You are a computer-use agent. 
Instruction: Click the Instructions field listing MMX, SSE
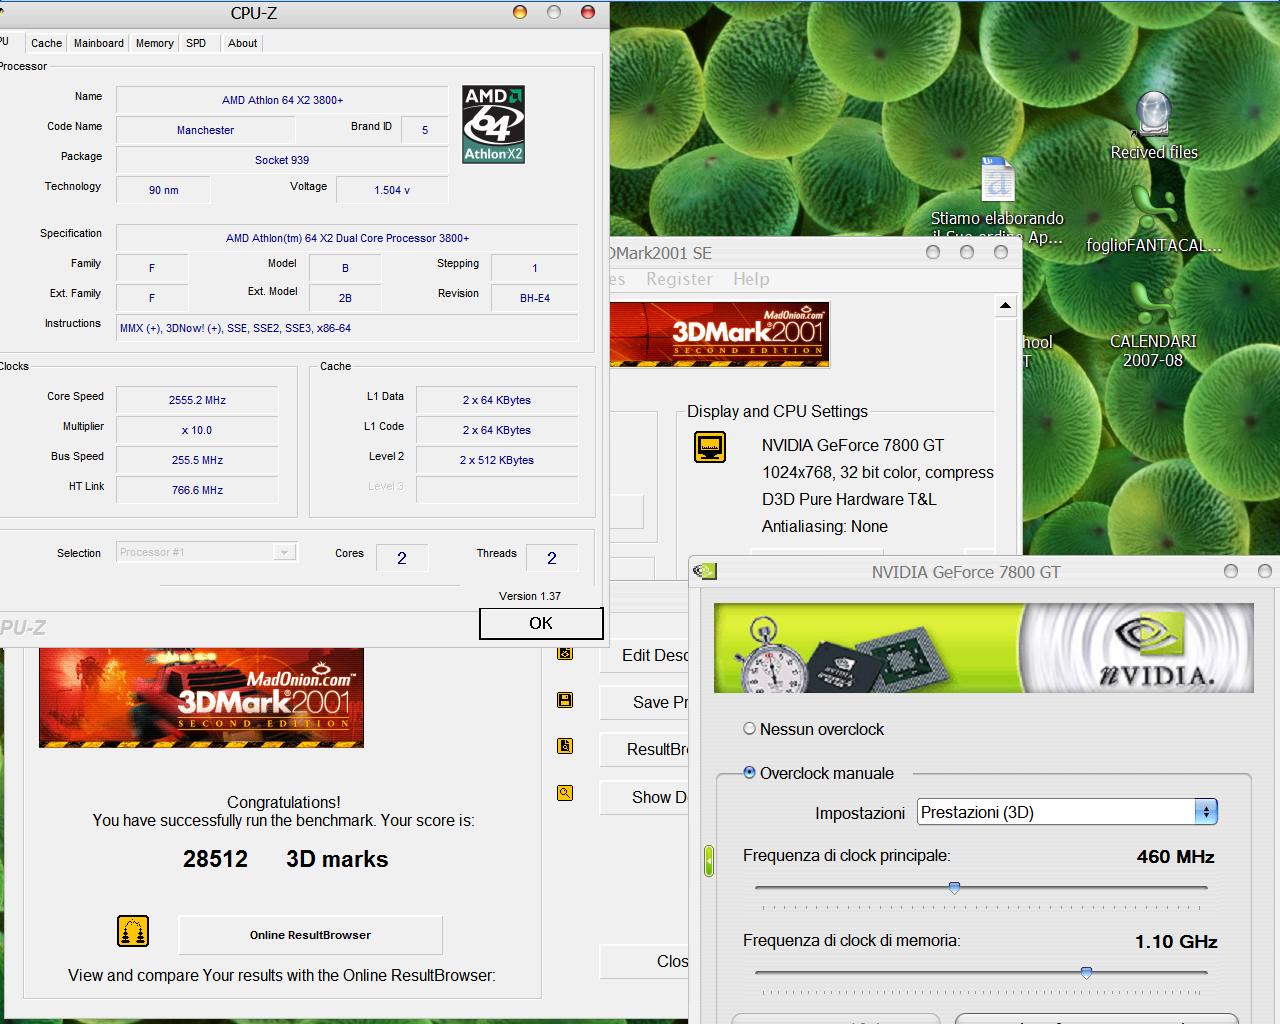pyautogui.click(x=347, y=328)
